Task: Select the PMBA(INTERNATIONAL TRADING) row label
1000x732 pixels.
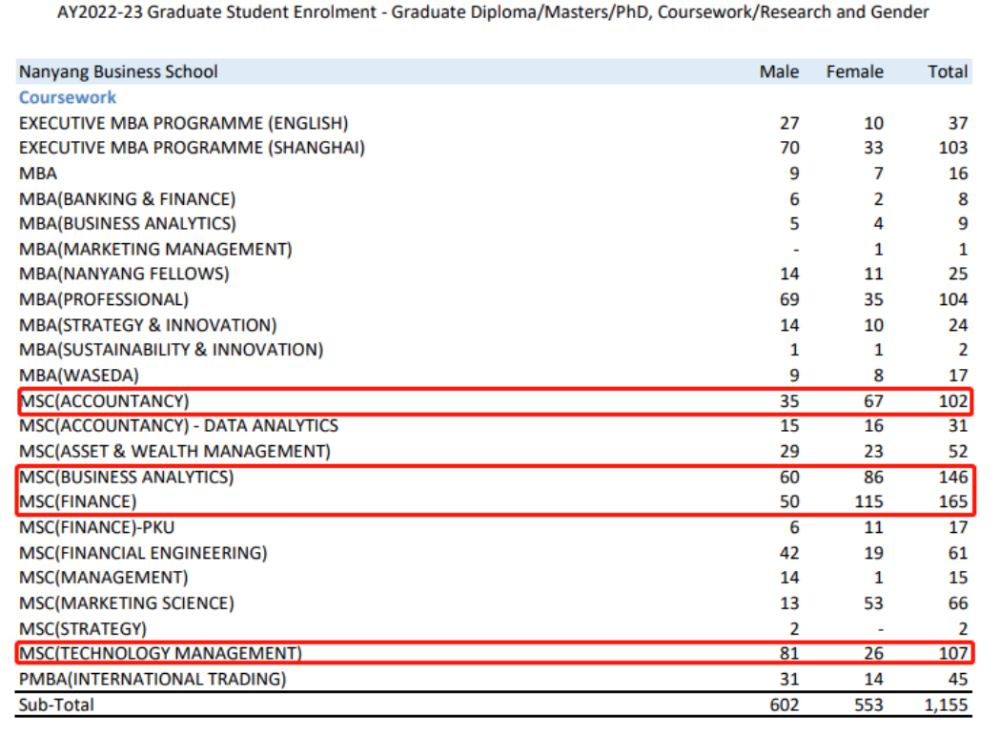Action: (x=152, y=680)
